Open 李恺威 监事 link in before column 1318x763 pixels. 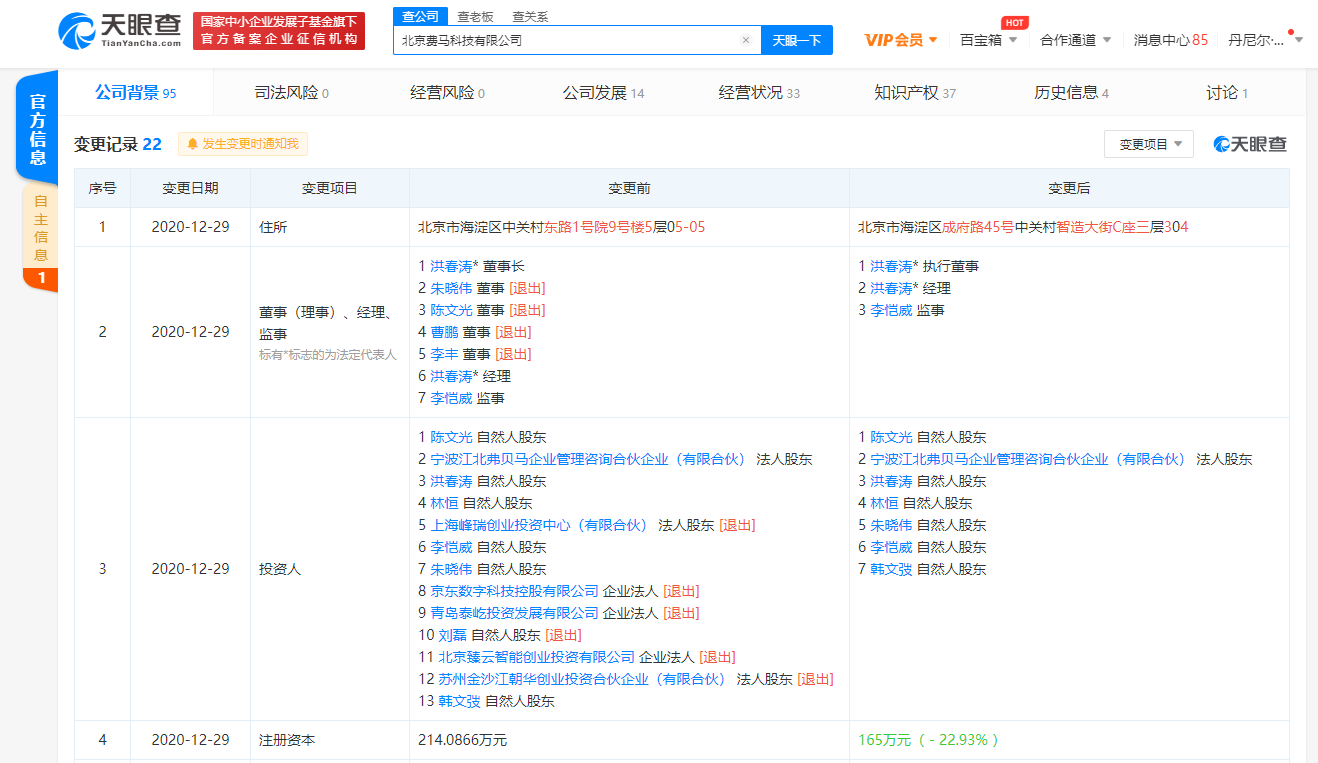[x=452, y=398]
